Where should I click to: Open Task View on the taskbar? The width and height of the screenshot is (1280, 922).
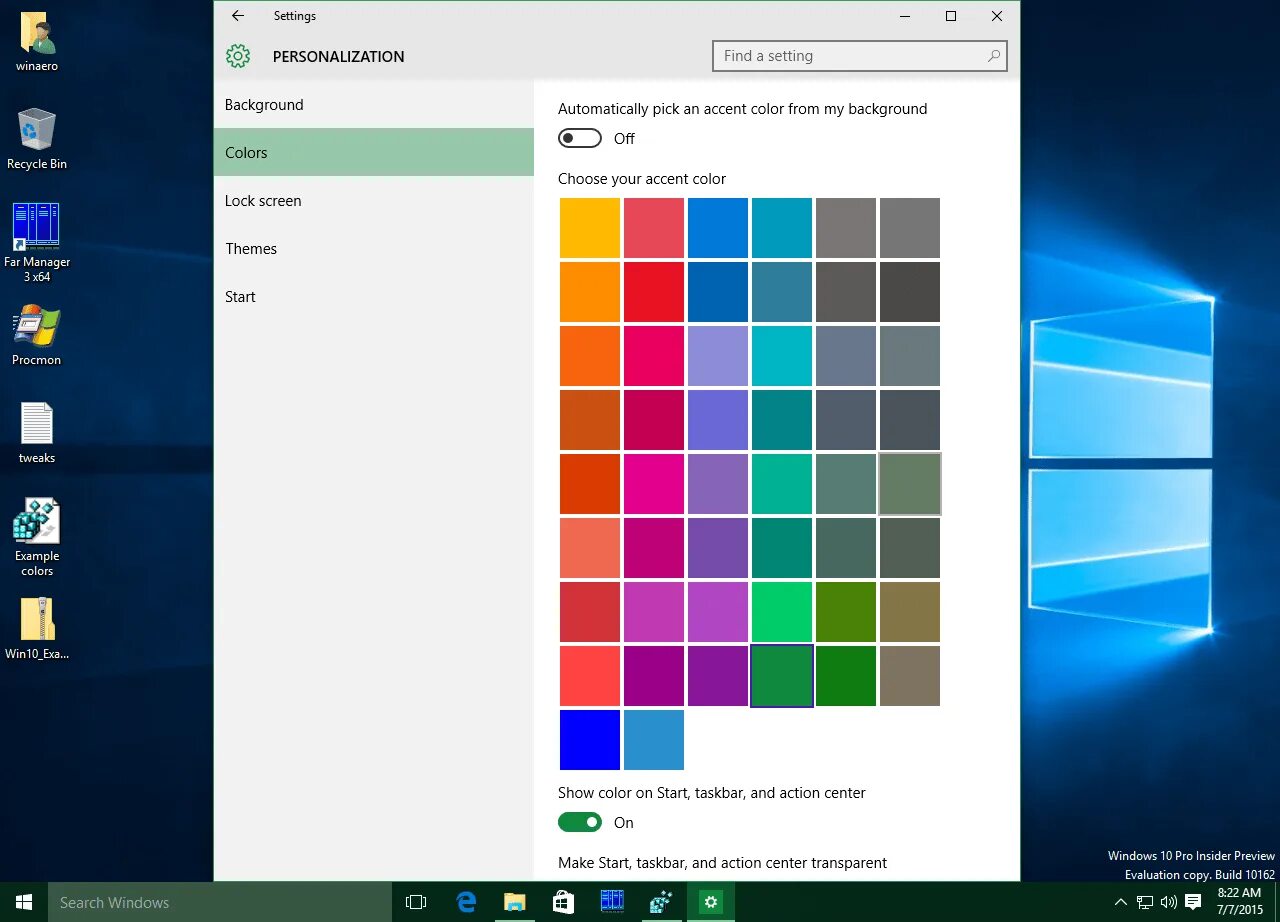coord(416,902)
